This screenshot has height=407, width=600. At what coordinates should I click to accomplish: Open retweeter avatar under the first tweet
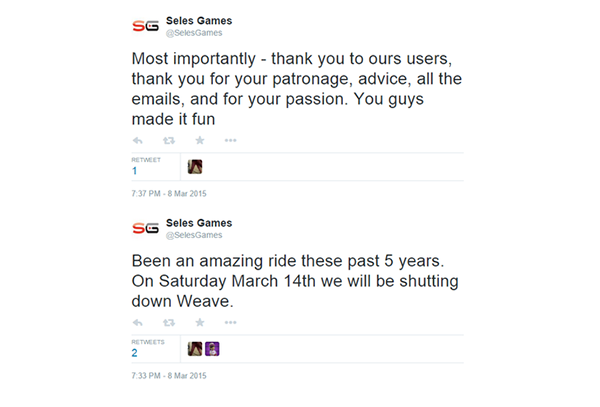(195, 167)
